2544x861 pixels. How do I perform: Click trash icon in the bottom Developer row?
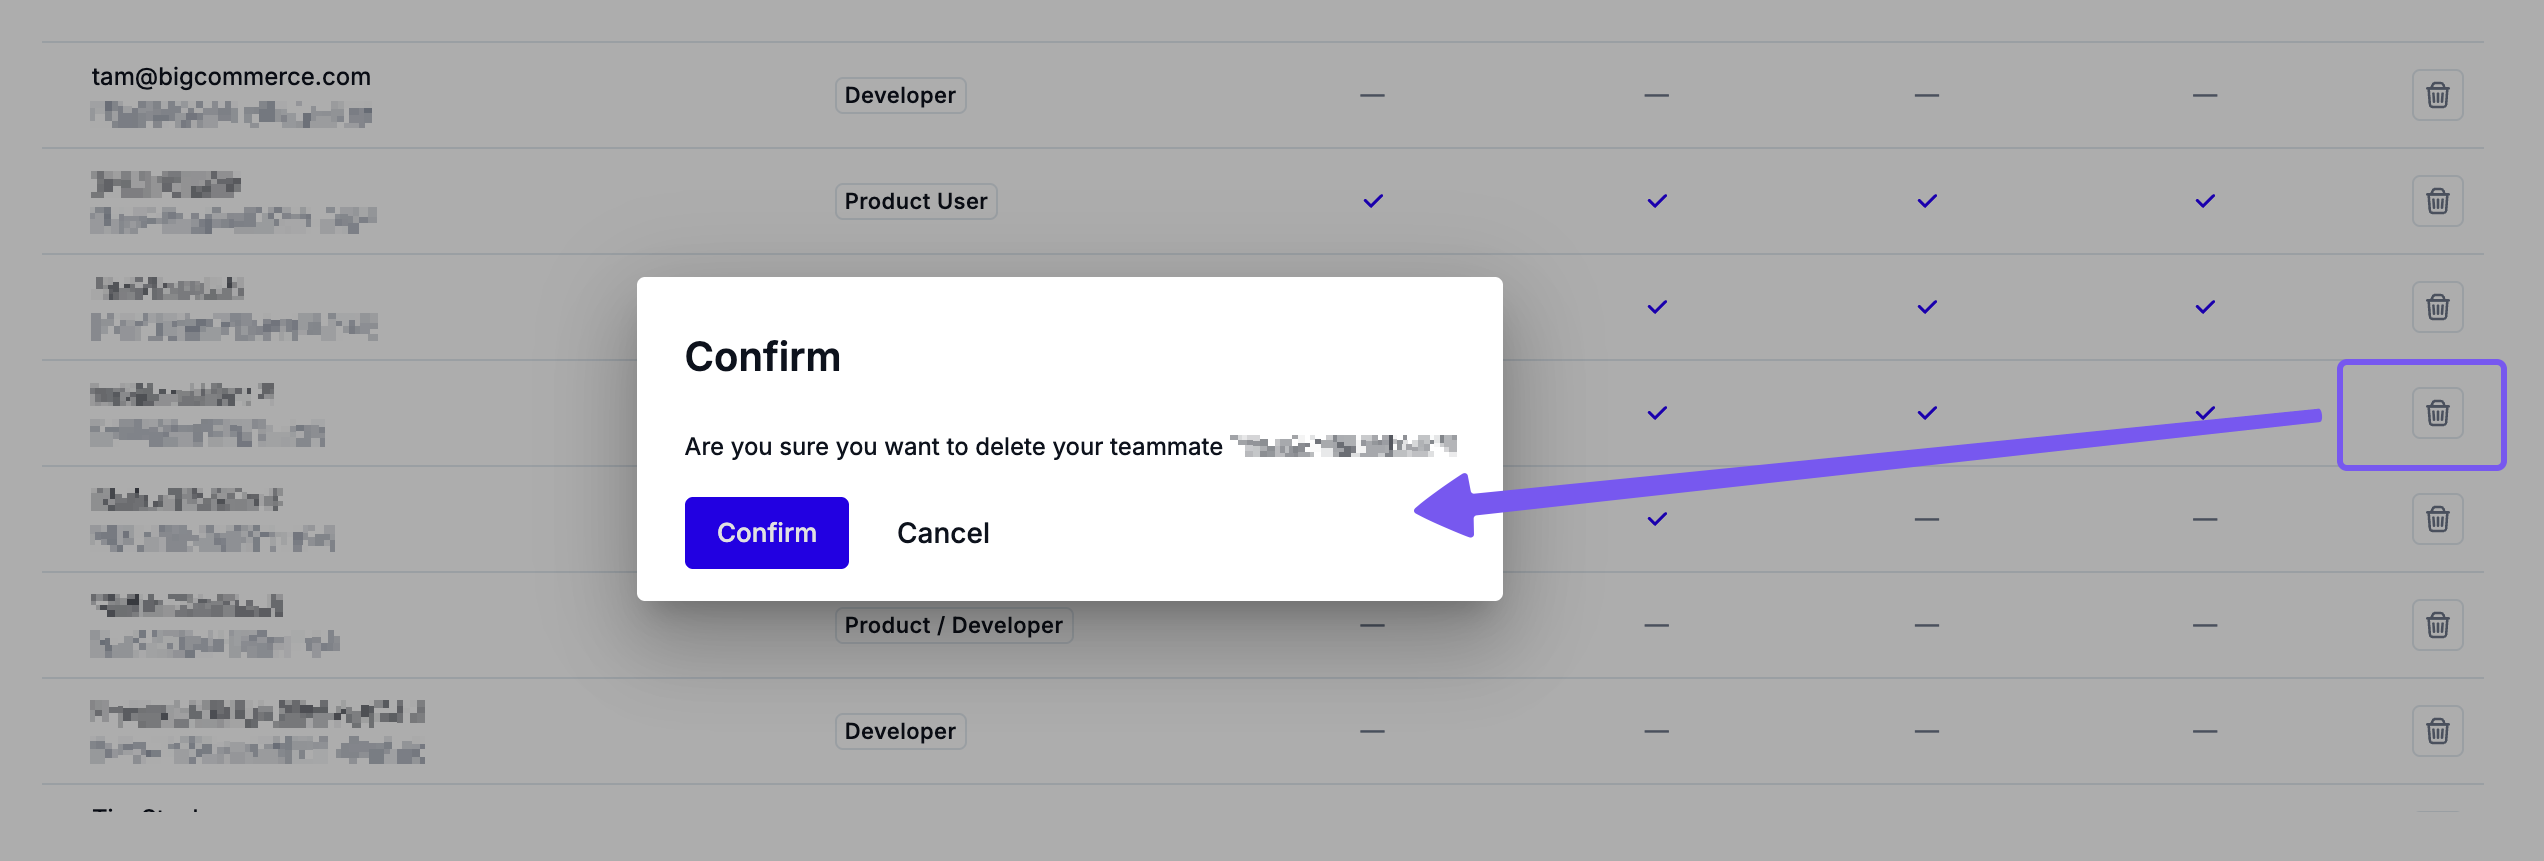(x=2437, y=731)
